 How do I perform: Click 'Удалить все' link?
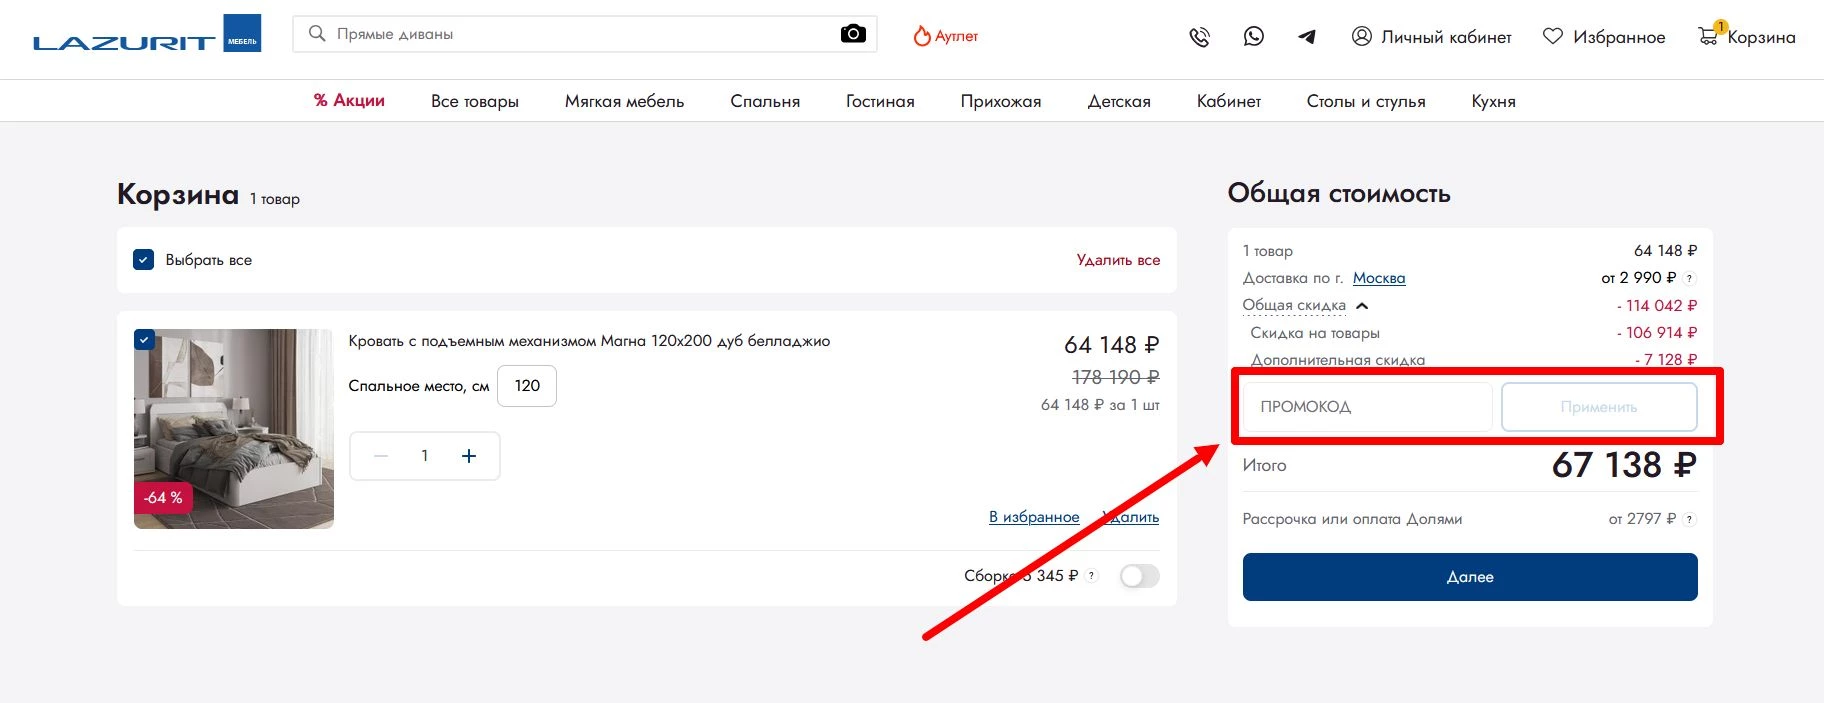point(1118,260)
